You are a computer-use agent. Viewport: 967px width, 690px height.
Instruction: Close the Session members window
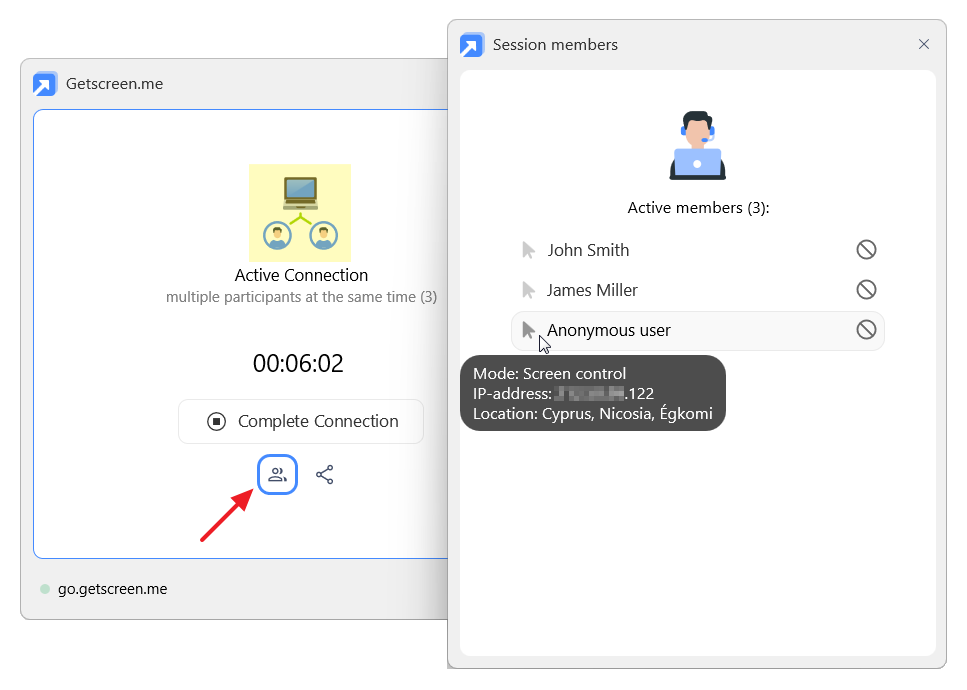click(924, 44)
